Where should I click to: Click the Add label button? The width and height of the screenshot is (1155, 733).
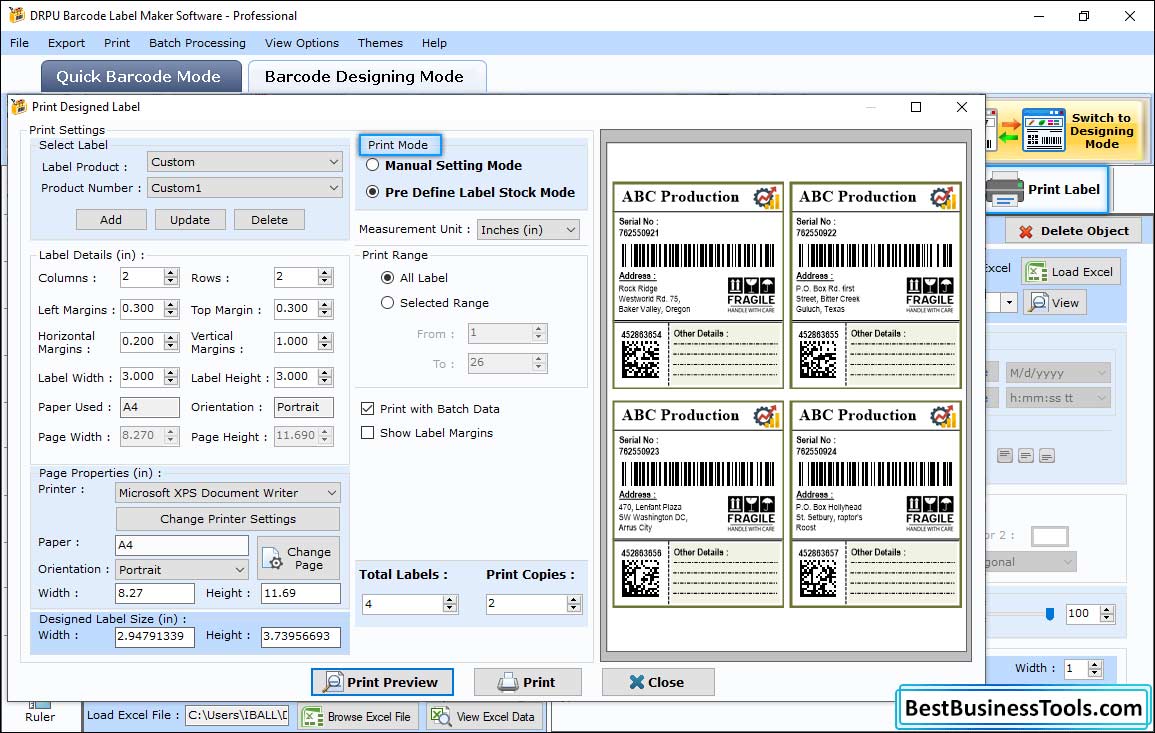pyautogui.click(x=111, y=220)
